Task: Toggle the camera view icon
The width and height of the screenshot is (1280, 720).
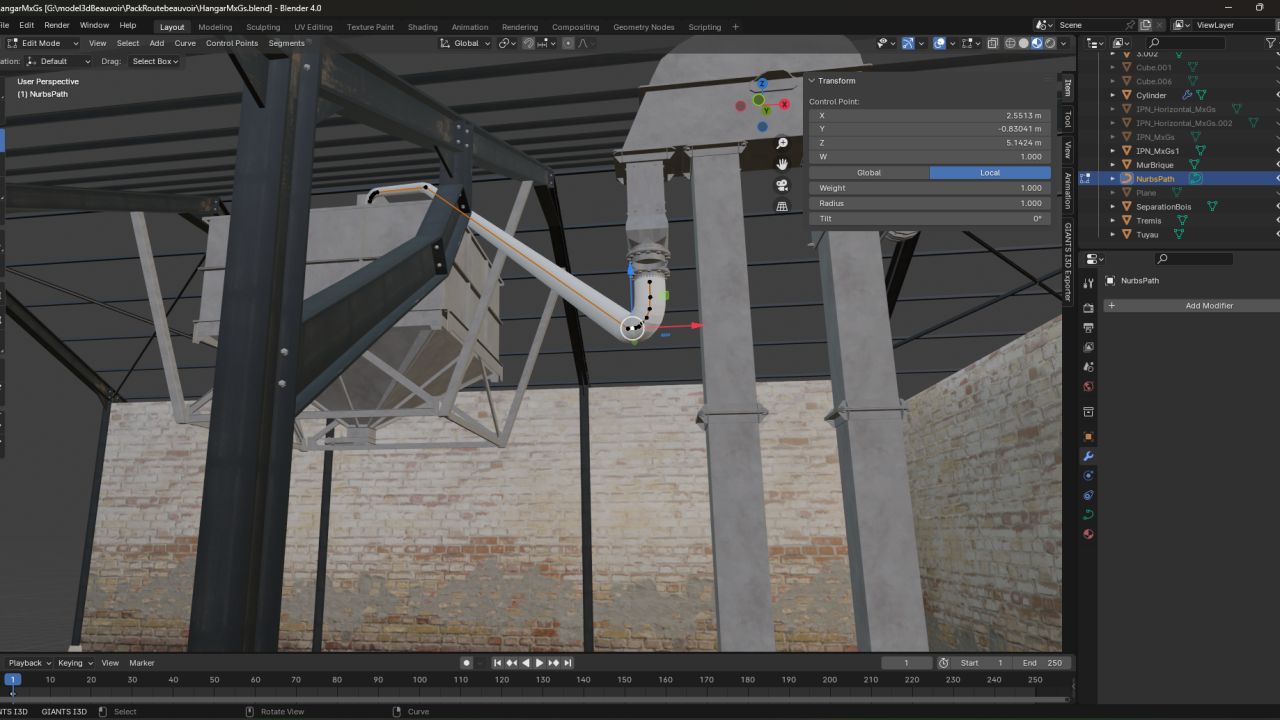Action: click(x=782, y=185)
